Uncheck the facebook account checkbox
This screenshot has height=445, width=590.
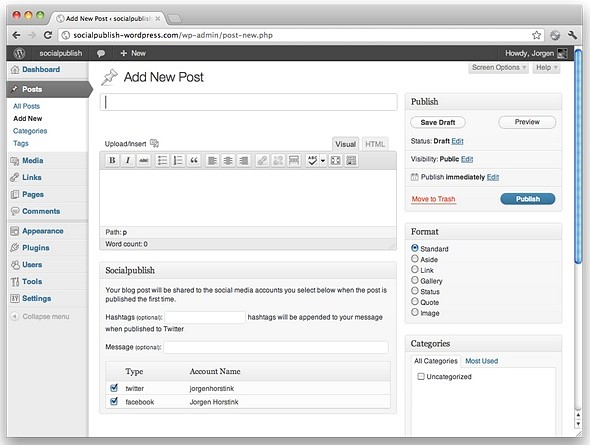114,401
